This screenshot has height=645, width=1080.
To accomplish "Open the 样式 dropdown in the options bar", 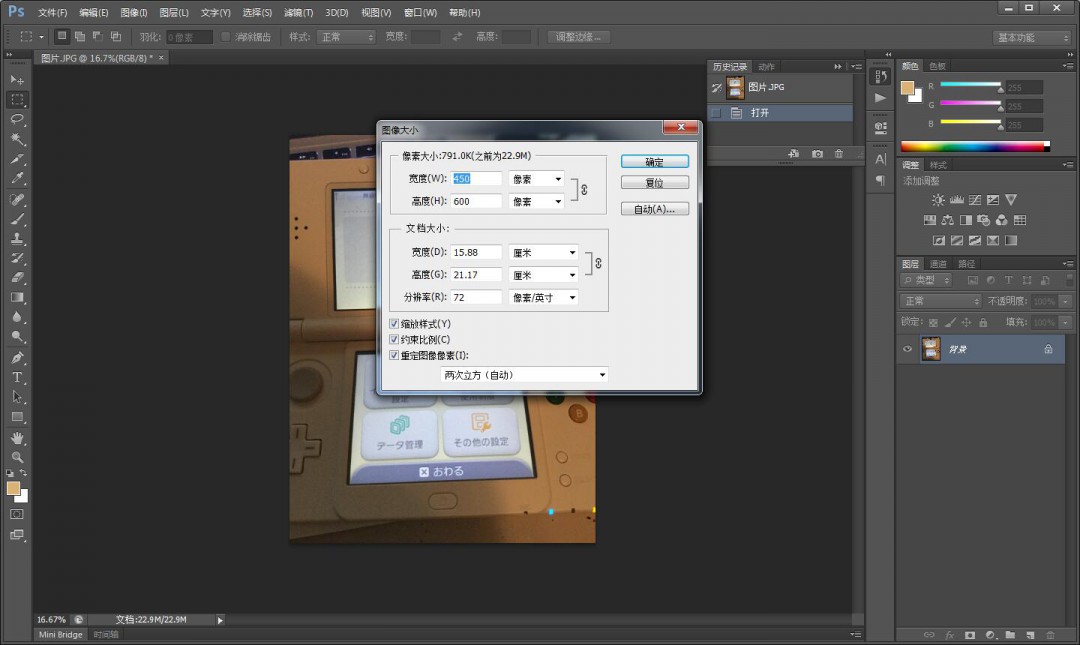I will click(x=346, y=37).
